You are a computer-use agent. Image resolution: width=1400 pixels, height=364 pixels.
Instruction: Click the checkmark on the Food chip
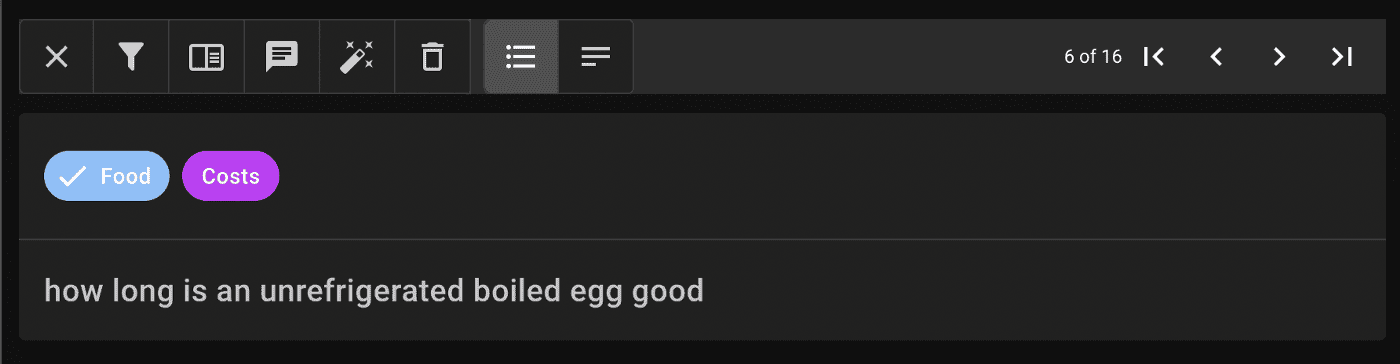click(72, 177)
